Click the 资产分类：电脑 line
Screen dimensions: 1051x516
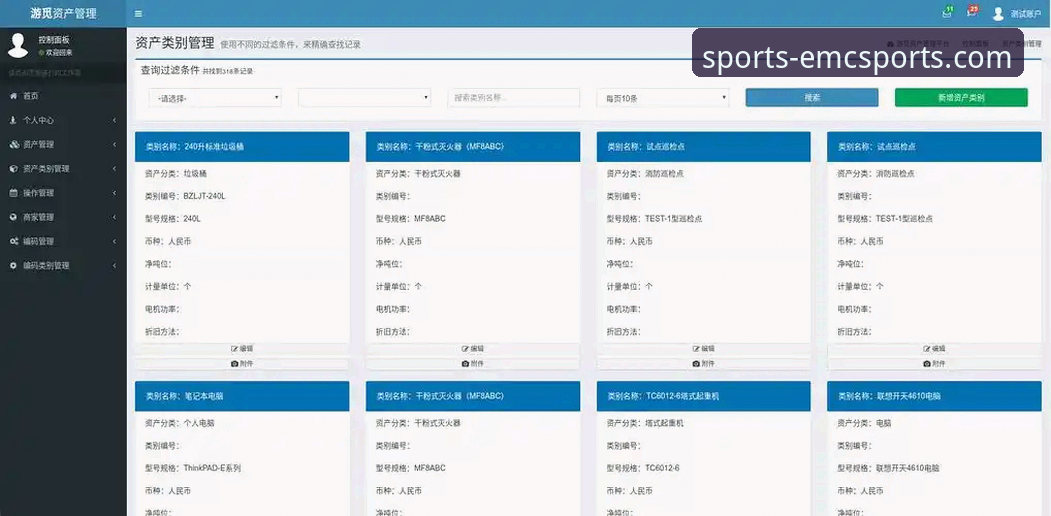tap(865, 424)
